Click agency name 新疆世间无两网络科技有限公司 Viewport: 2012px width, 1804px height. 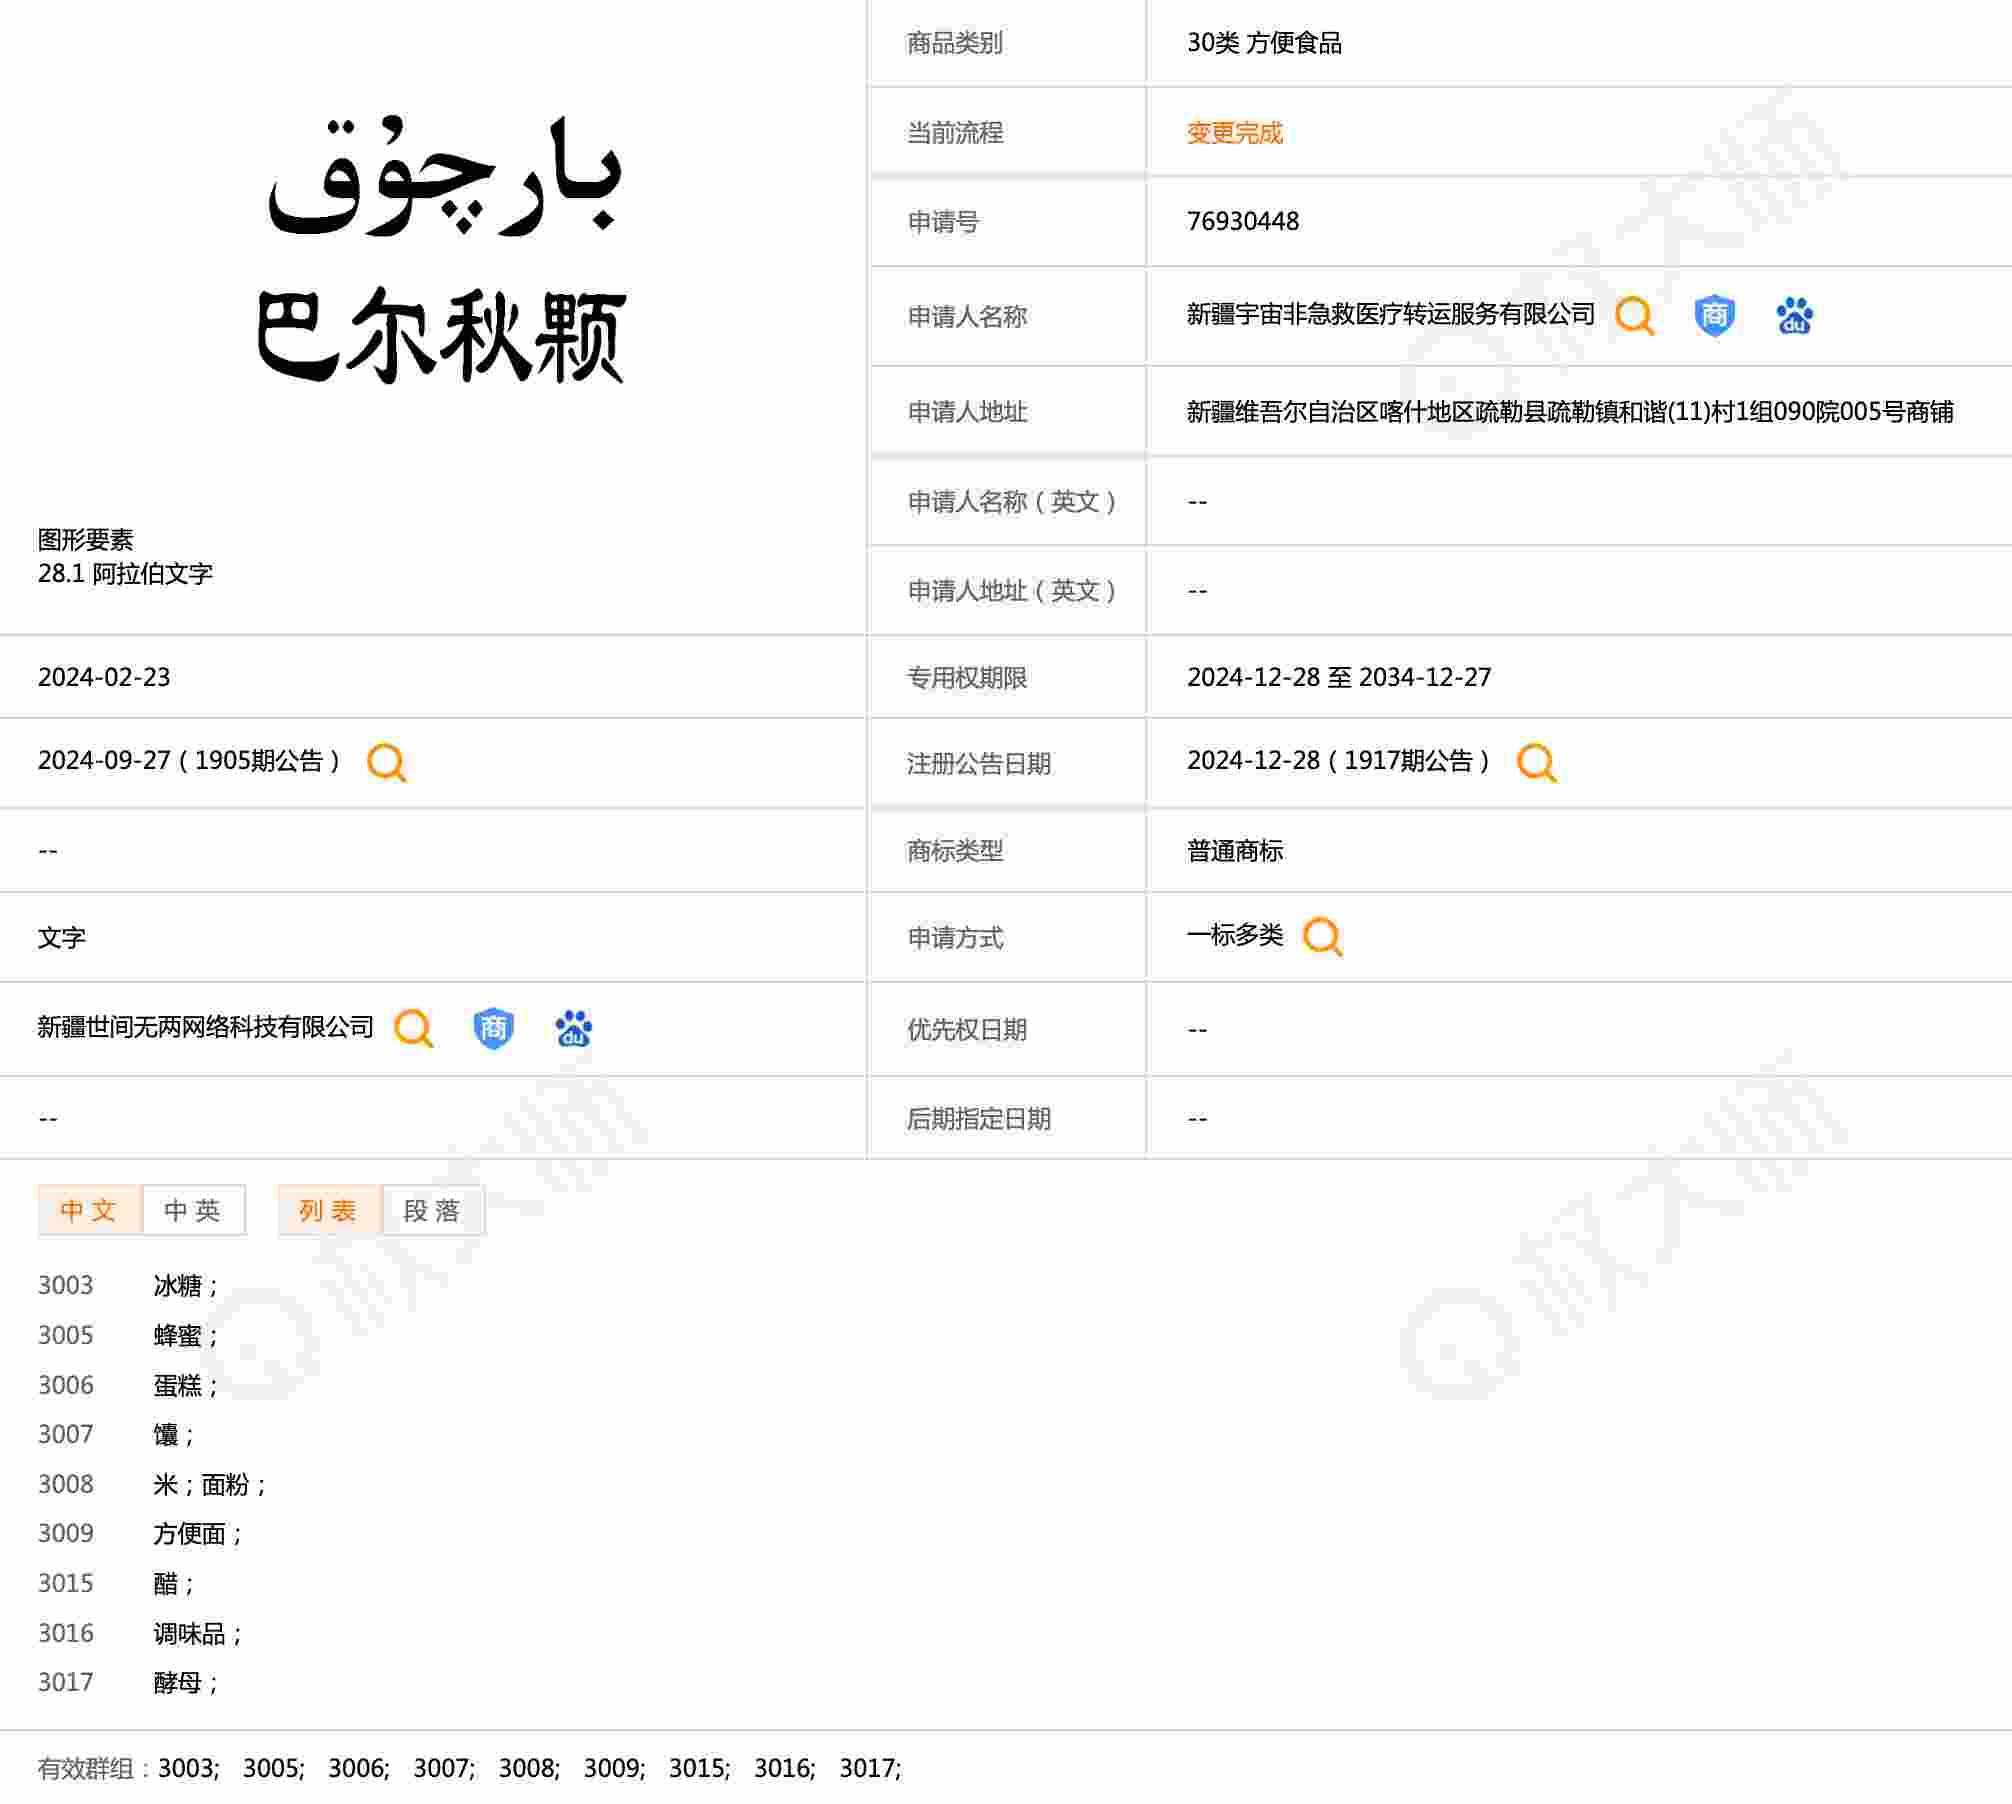(x=205, y=1027)
